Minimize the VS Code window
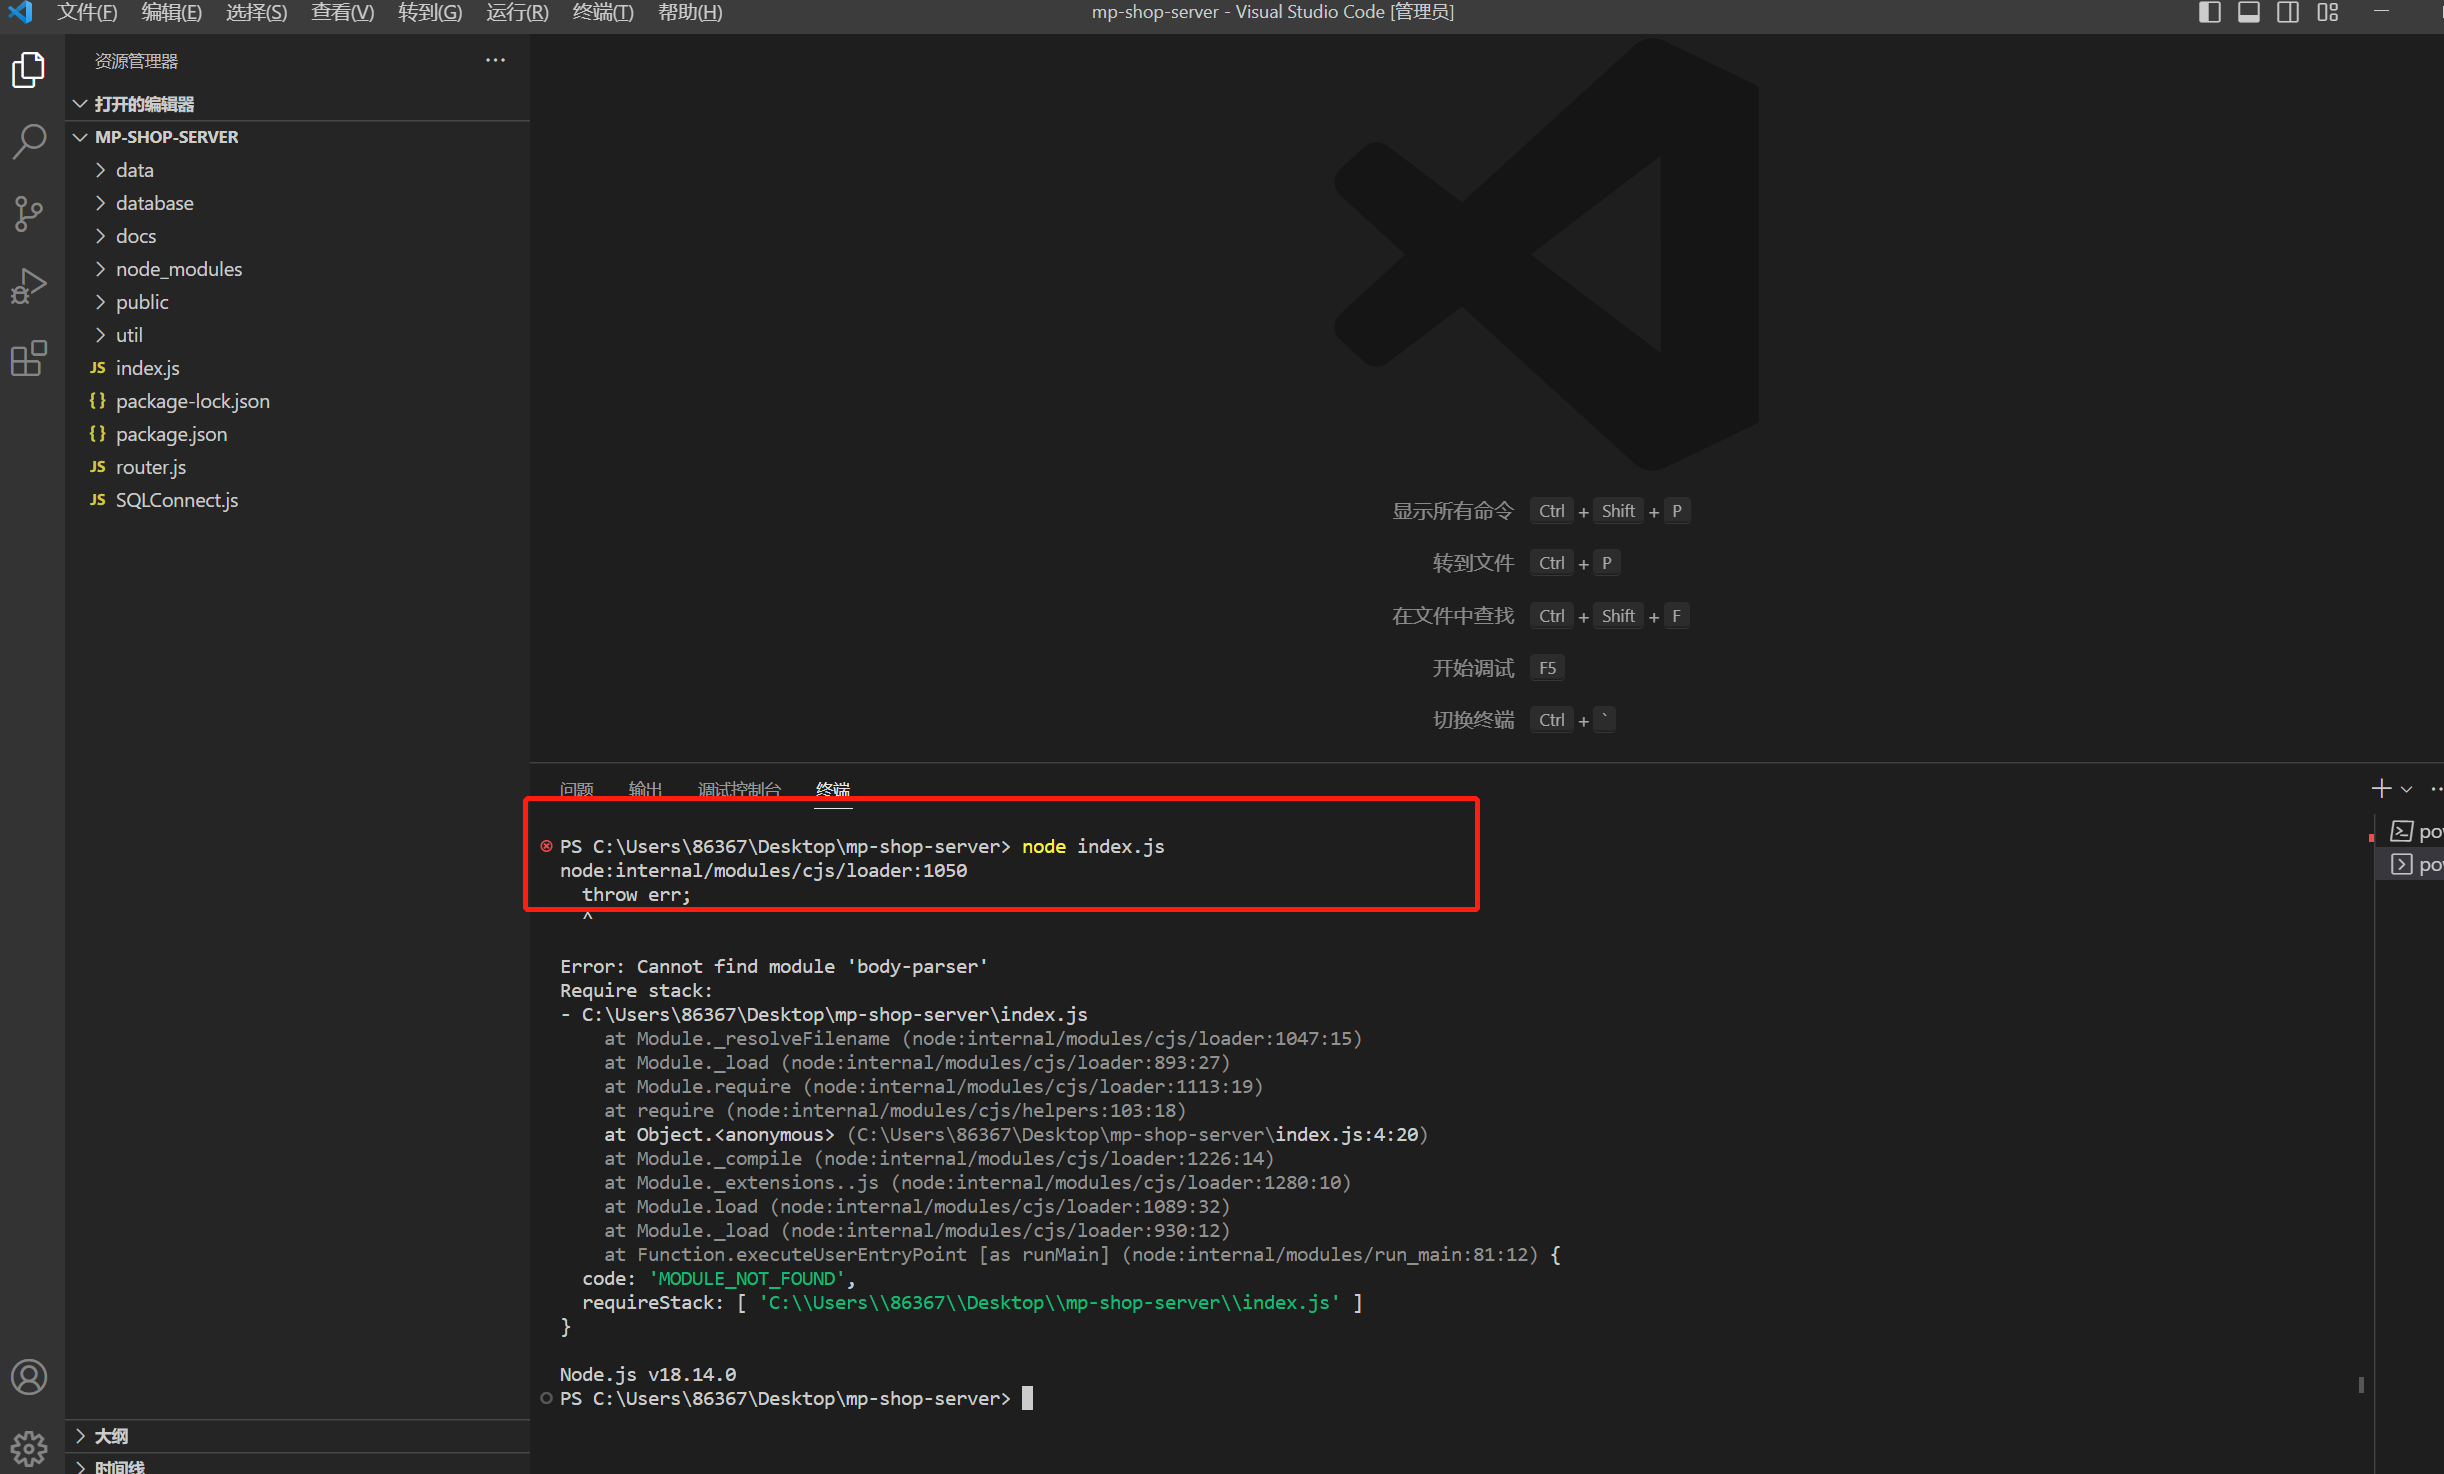2444x1474 pixels. [x=2381, y=12]
